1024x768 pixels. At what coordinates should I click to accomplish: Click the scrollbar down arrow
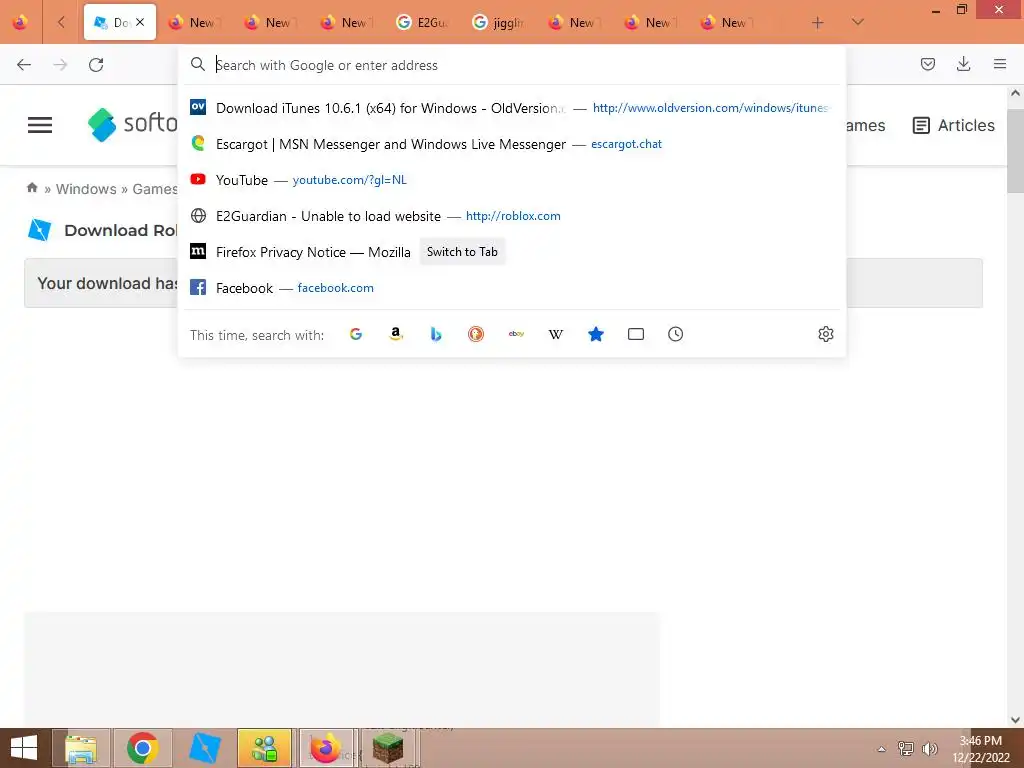click(1015, 720)
